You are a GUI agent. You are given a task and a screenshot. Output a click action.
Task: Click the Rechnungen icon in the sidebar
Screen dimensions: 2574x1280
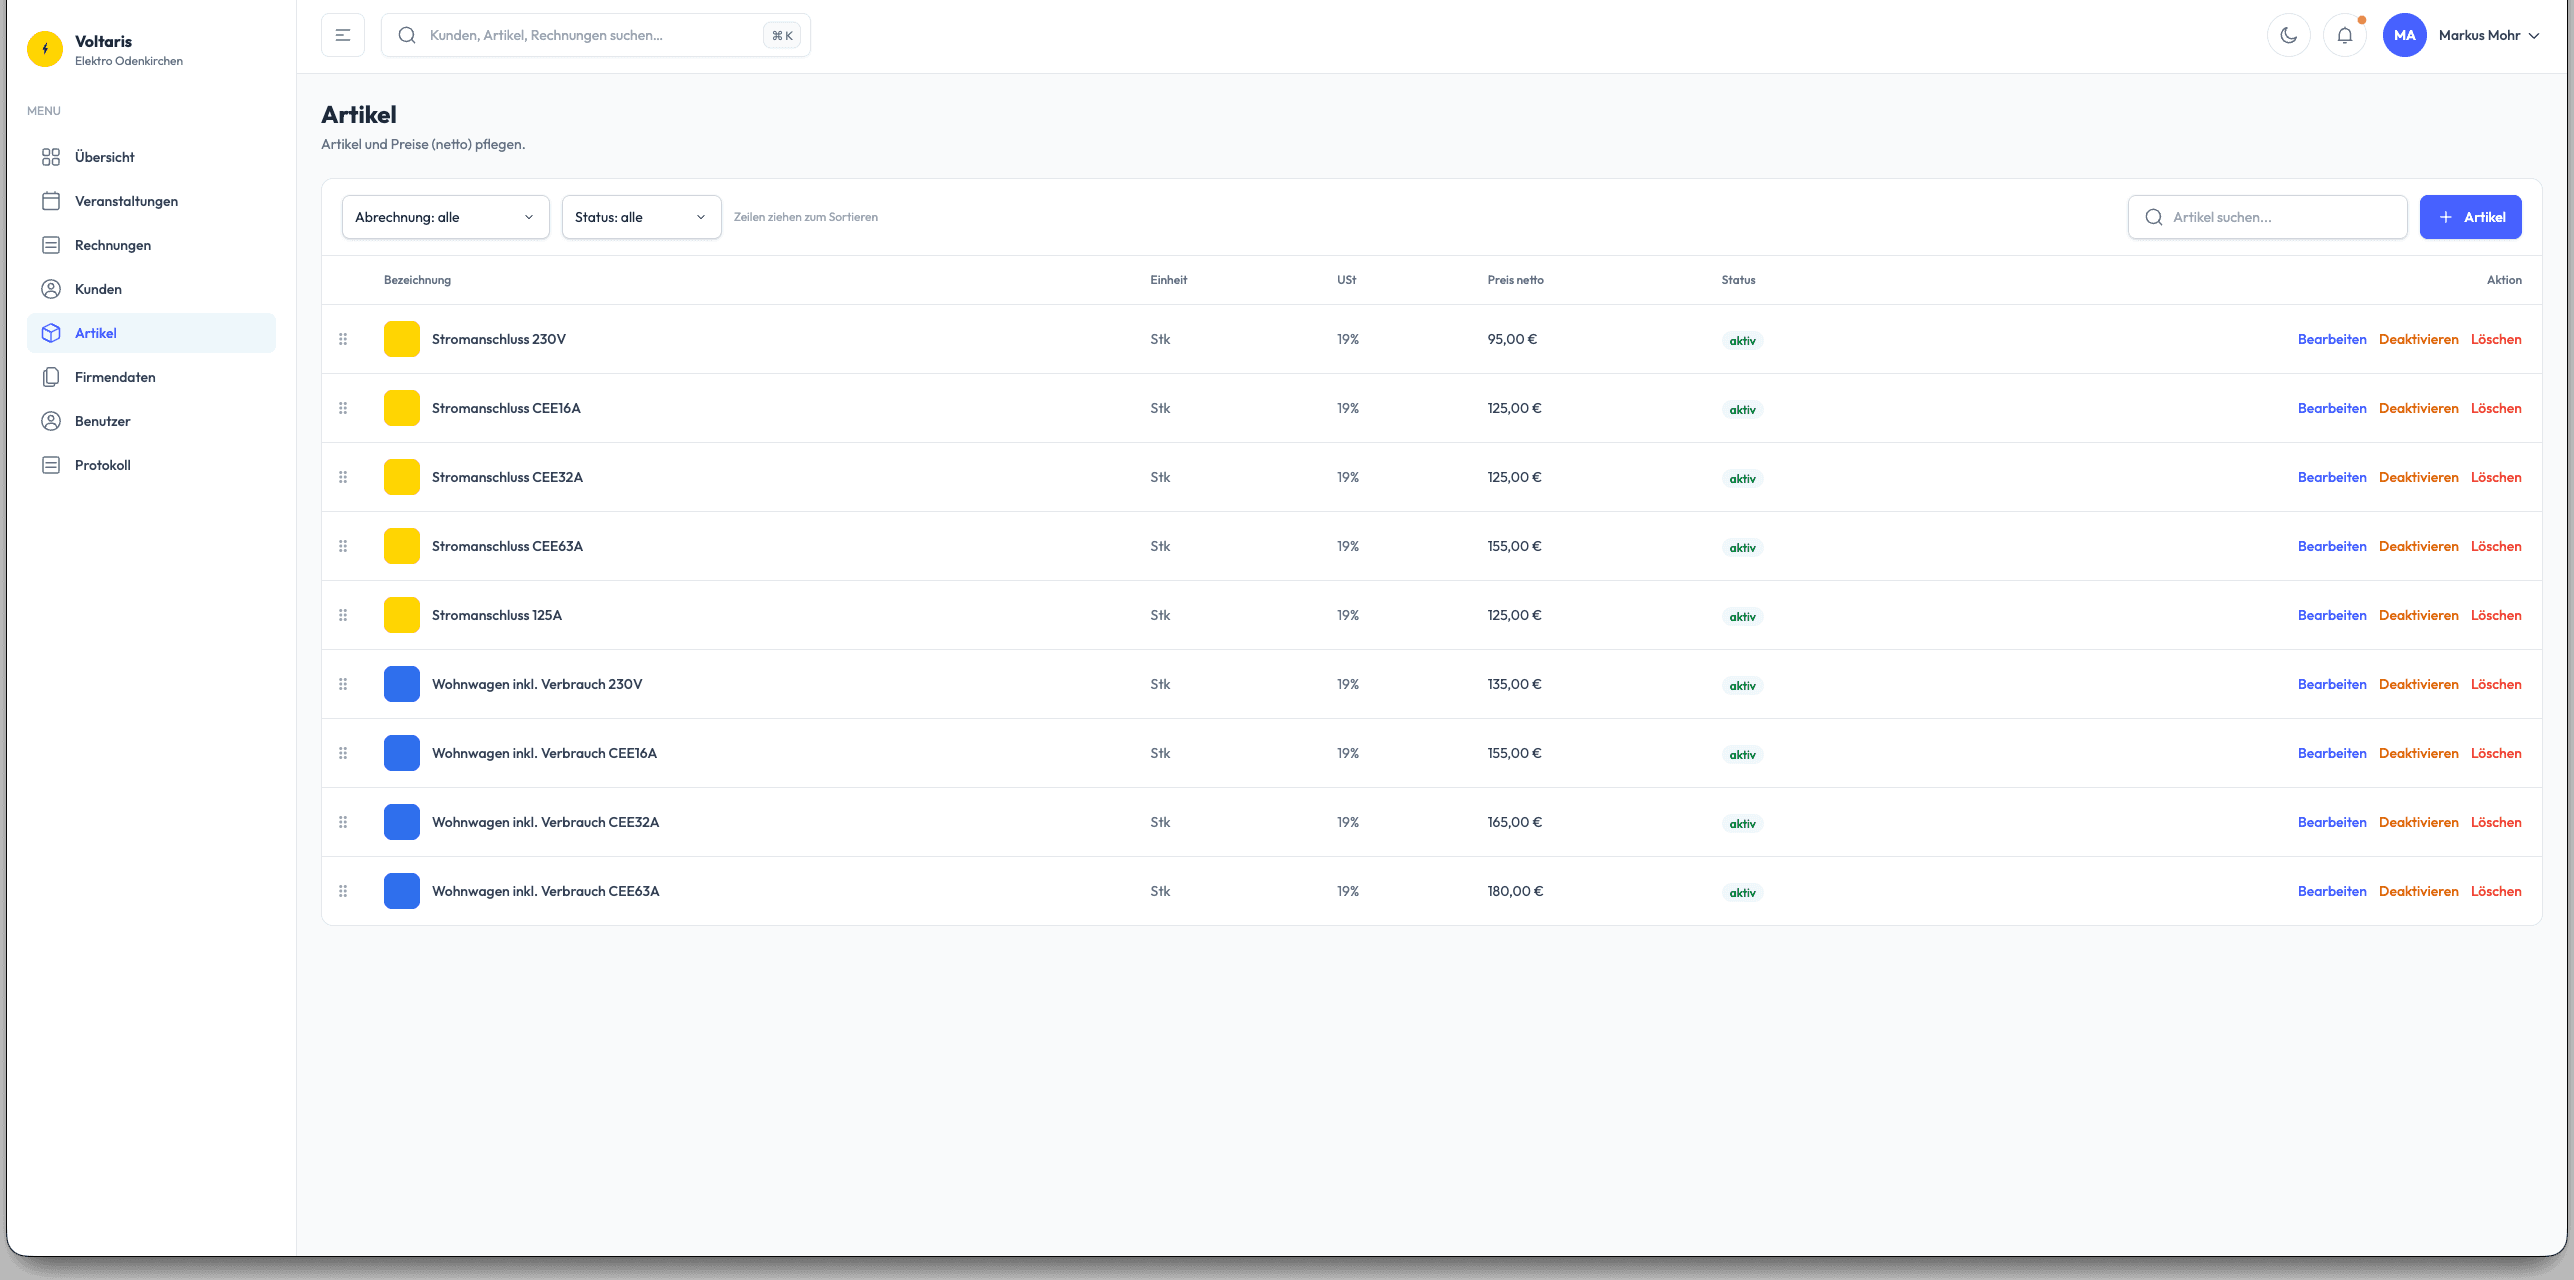[51, 245]
